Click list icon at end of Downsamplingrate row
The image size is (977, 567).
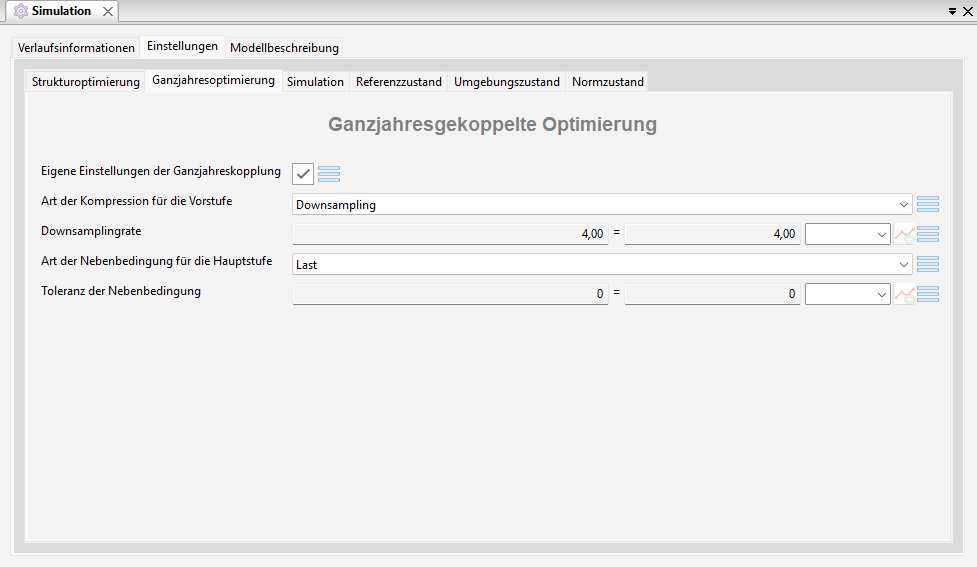927,234
